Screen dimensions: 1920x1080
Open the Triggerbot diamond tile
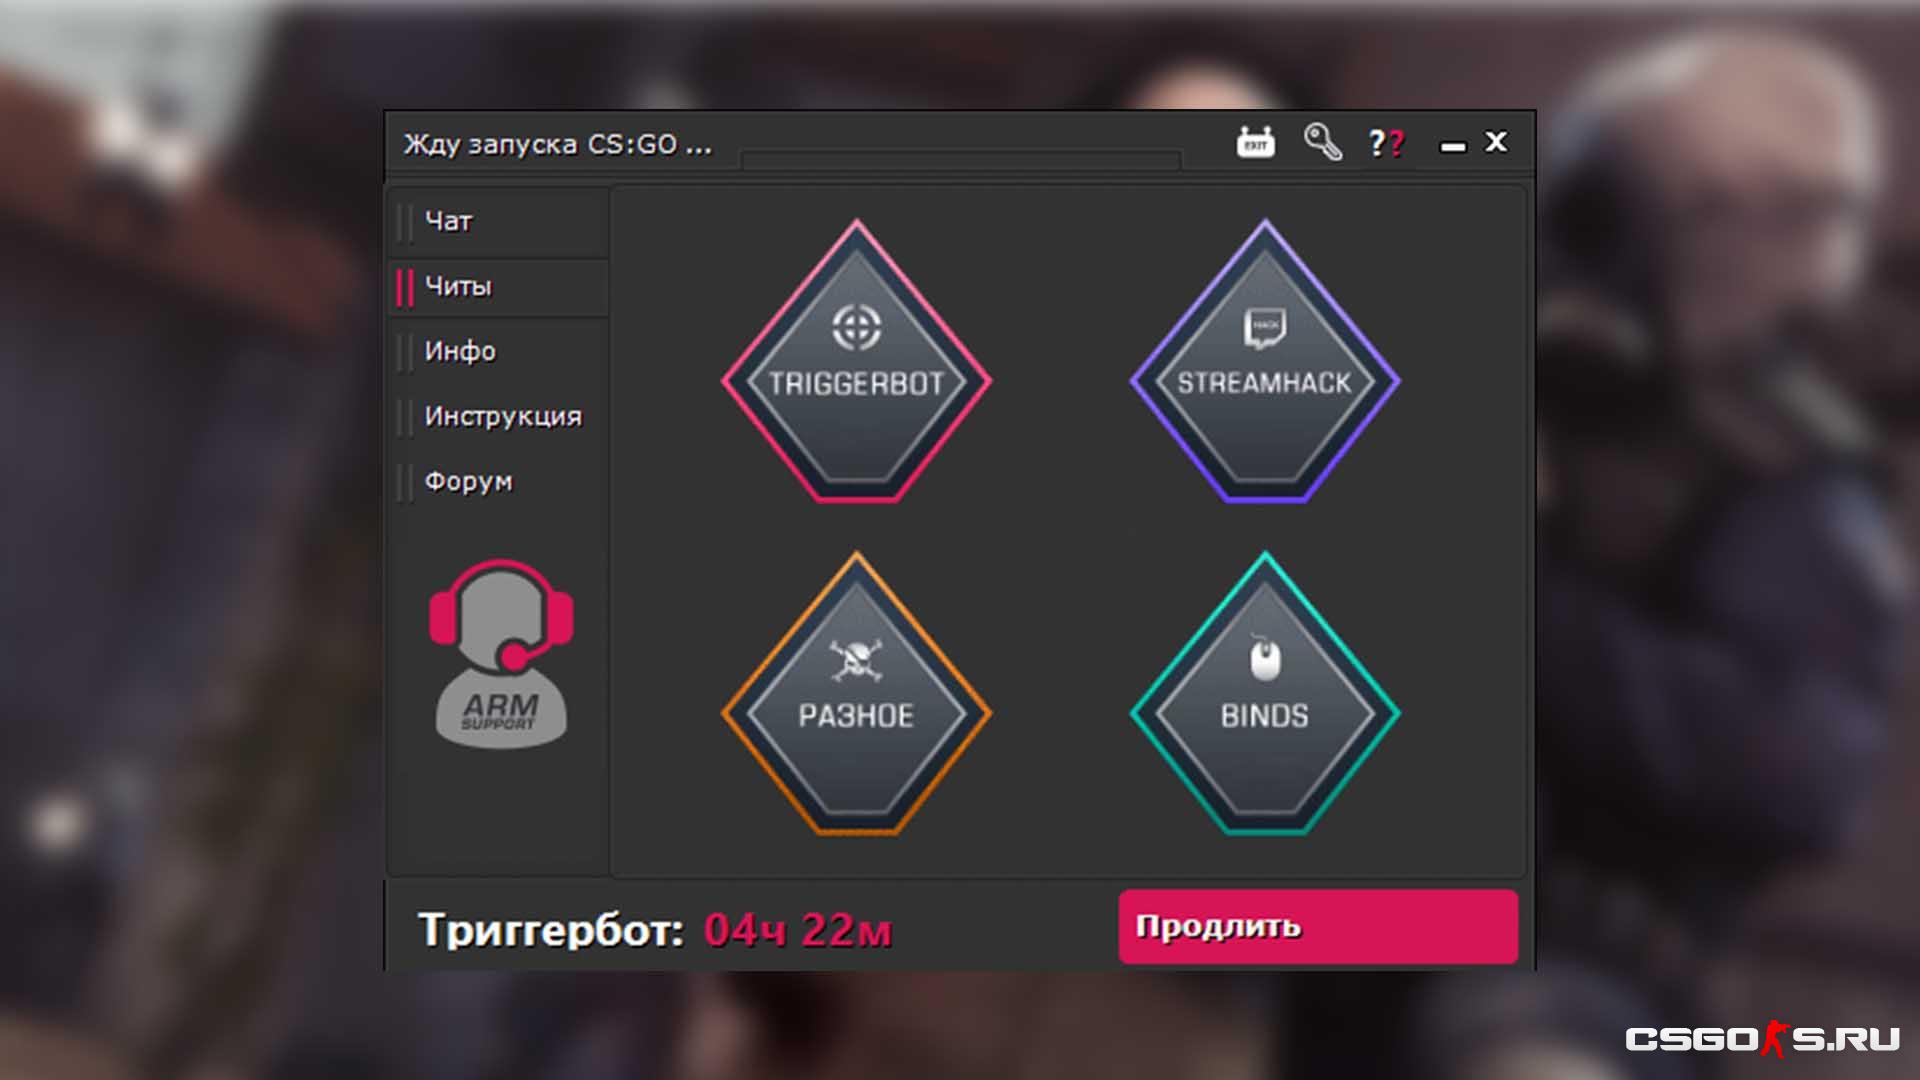point(856,362)
